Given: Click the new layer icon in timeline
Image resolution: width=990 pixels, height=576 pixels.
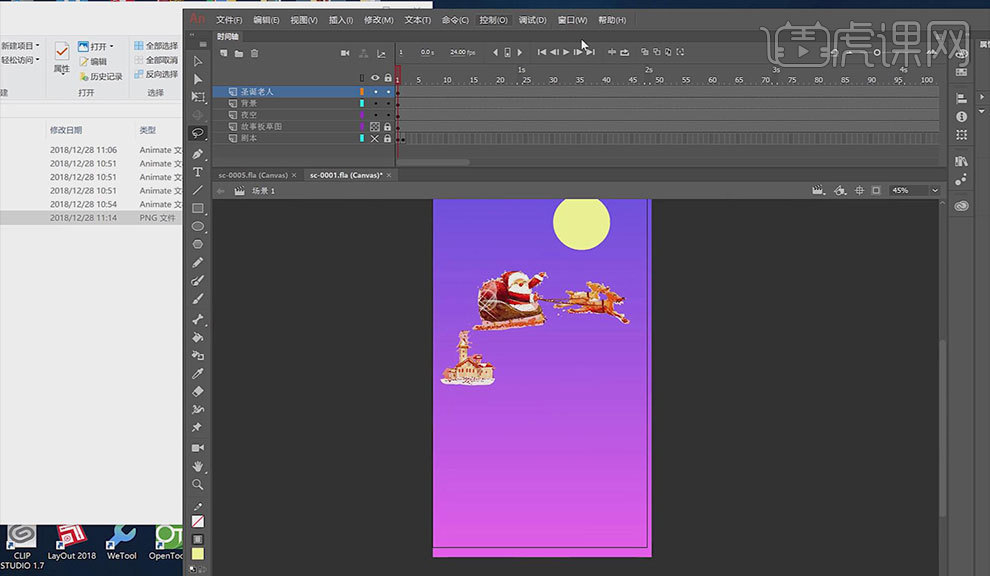Looking at the screenshot, I should click(224, 53).
